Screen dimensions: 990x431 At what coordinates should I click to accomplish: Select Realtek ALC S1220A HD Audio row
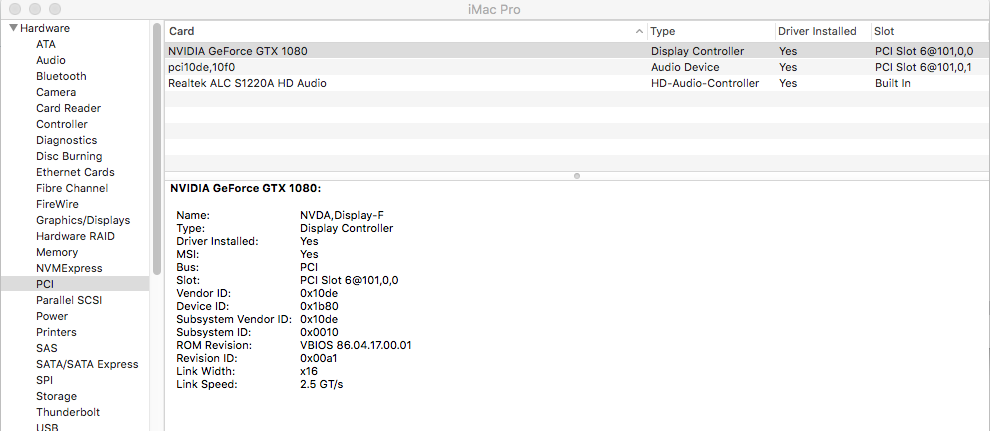577,83
